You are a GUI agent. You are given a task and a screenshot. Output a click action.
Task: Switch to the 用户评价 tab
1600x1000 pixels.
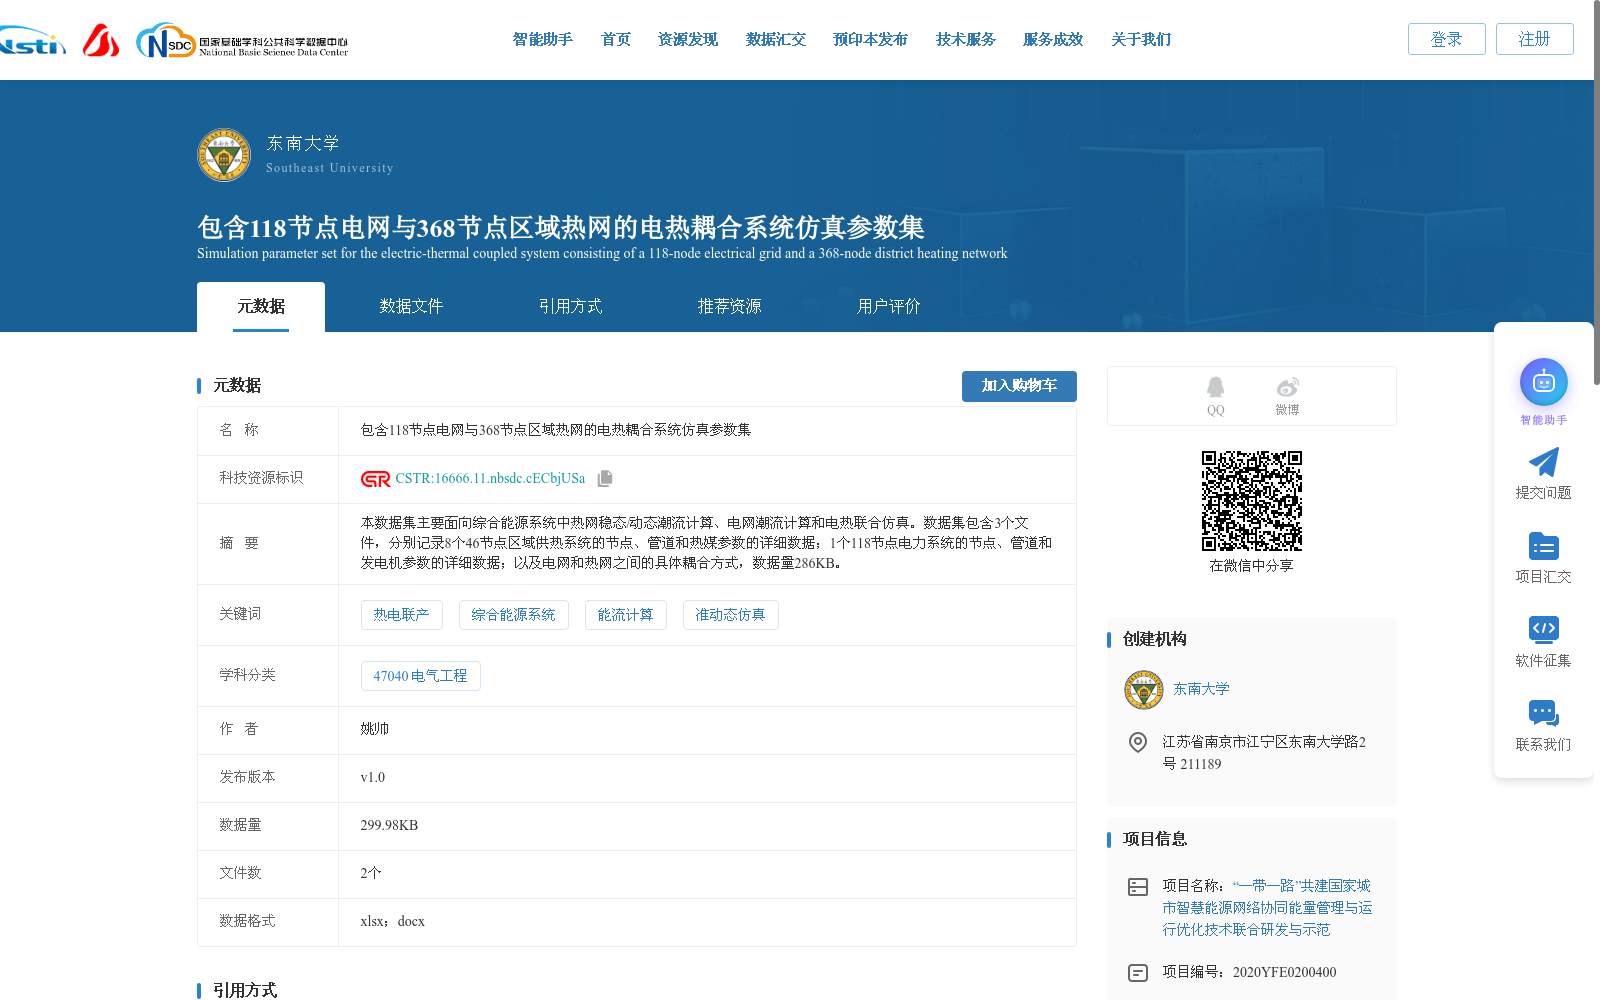[889, 307]
